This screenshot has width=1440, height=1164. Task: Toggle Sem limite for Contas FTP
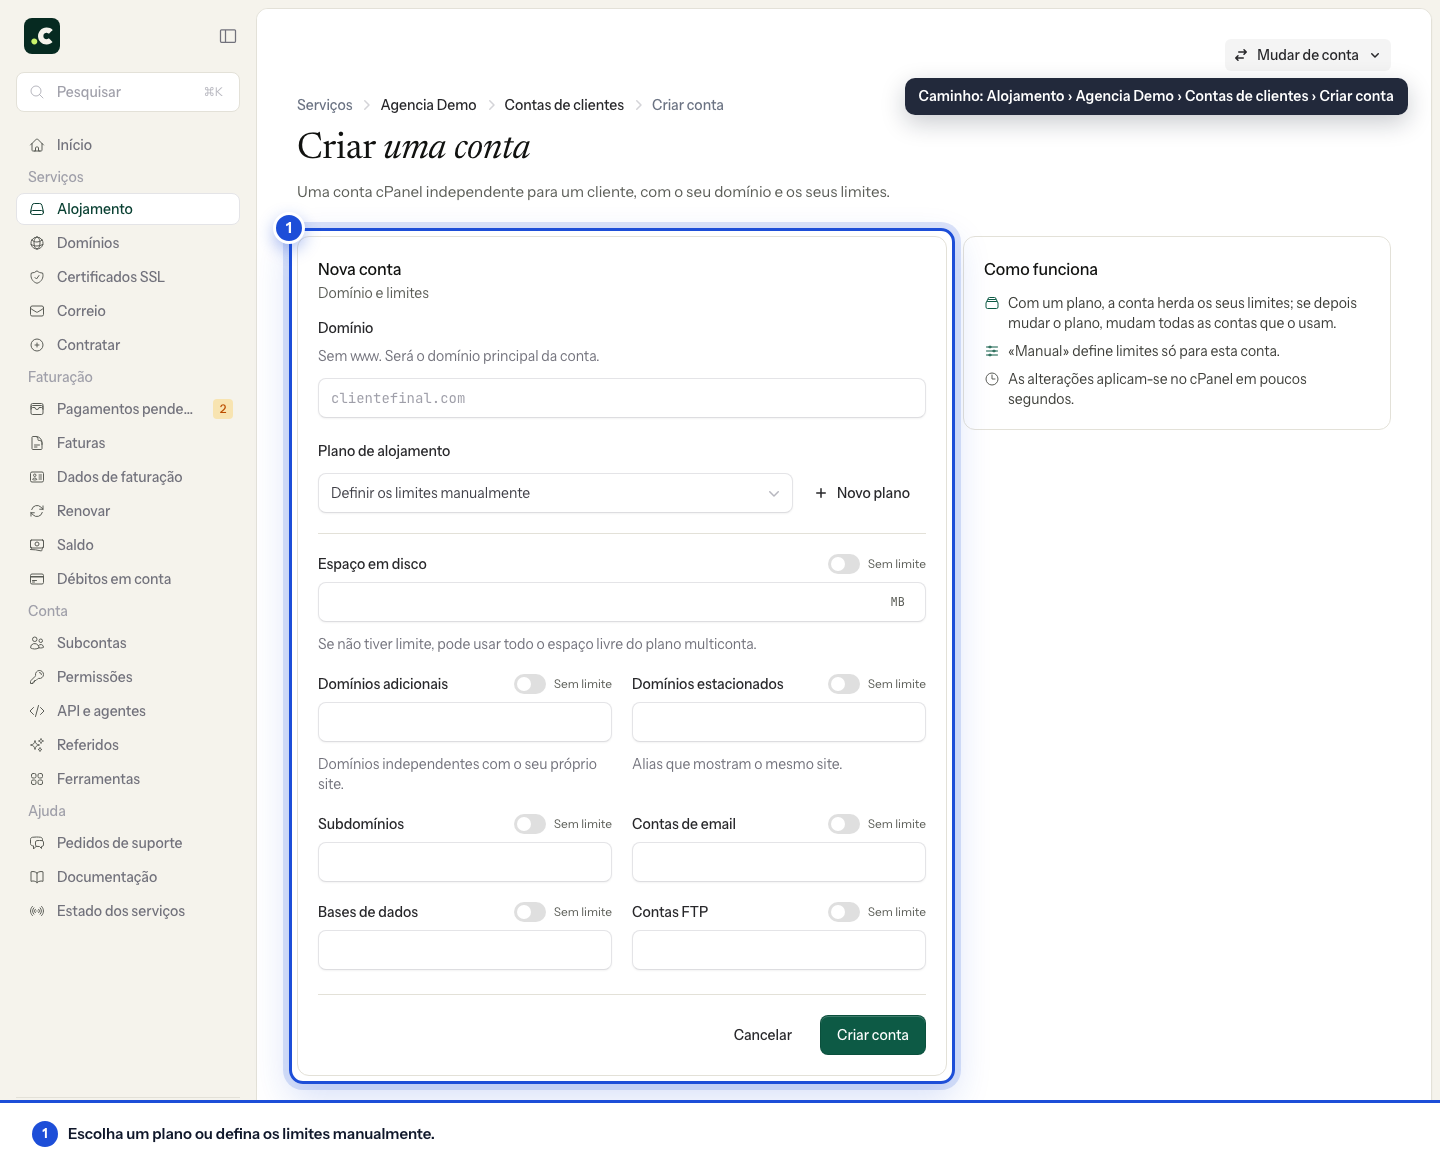[x=844, y=912]
